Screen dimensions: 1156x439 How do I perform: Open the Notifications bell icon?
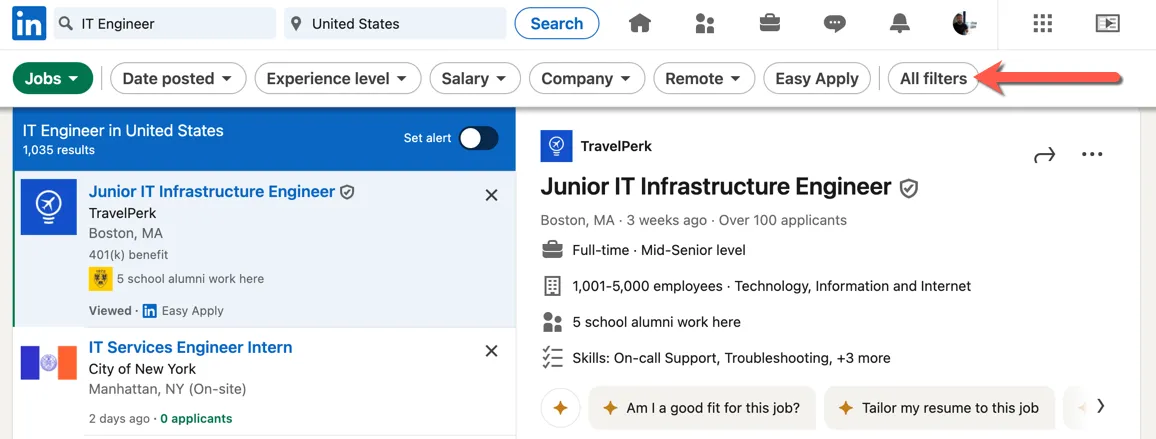click(x=899, y=24)
